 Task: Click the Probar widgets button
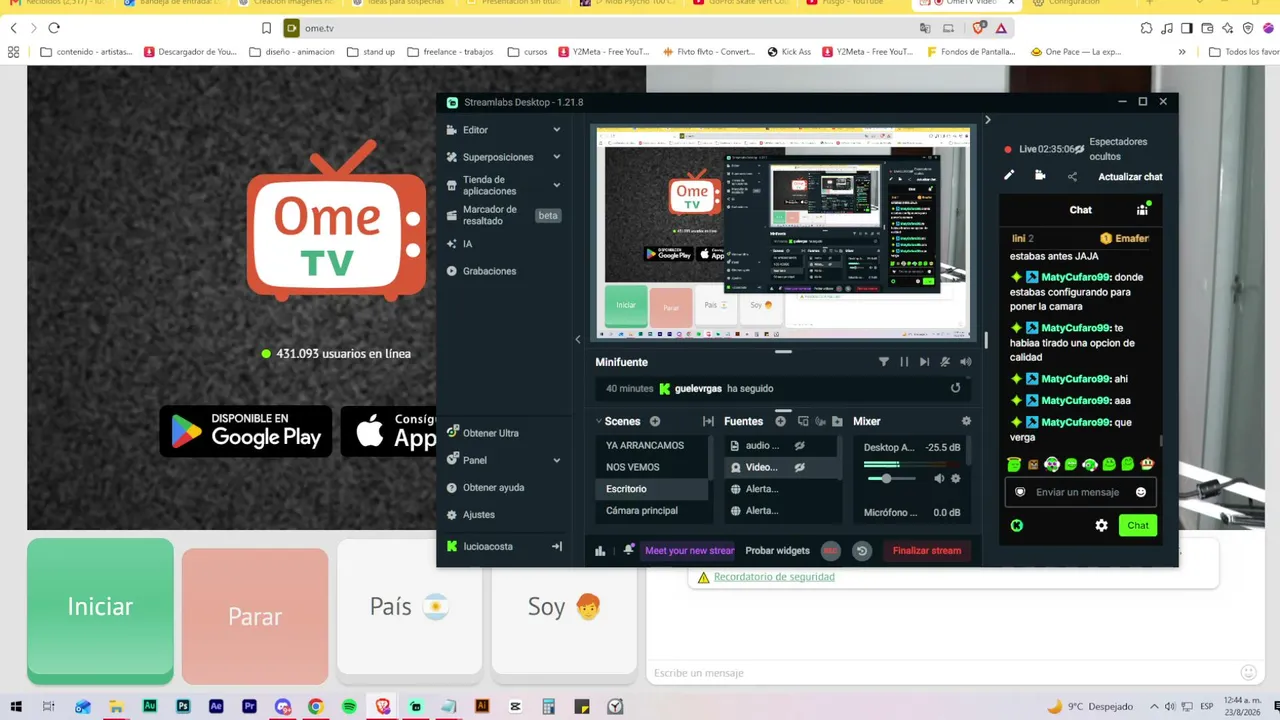tap(778, 551)
